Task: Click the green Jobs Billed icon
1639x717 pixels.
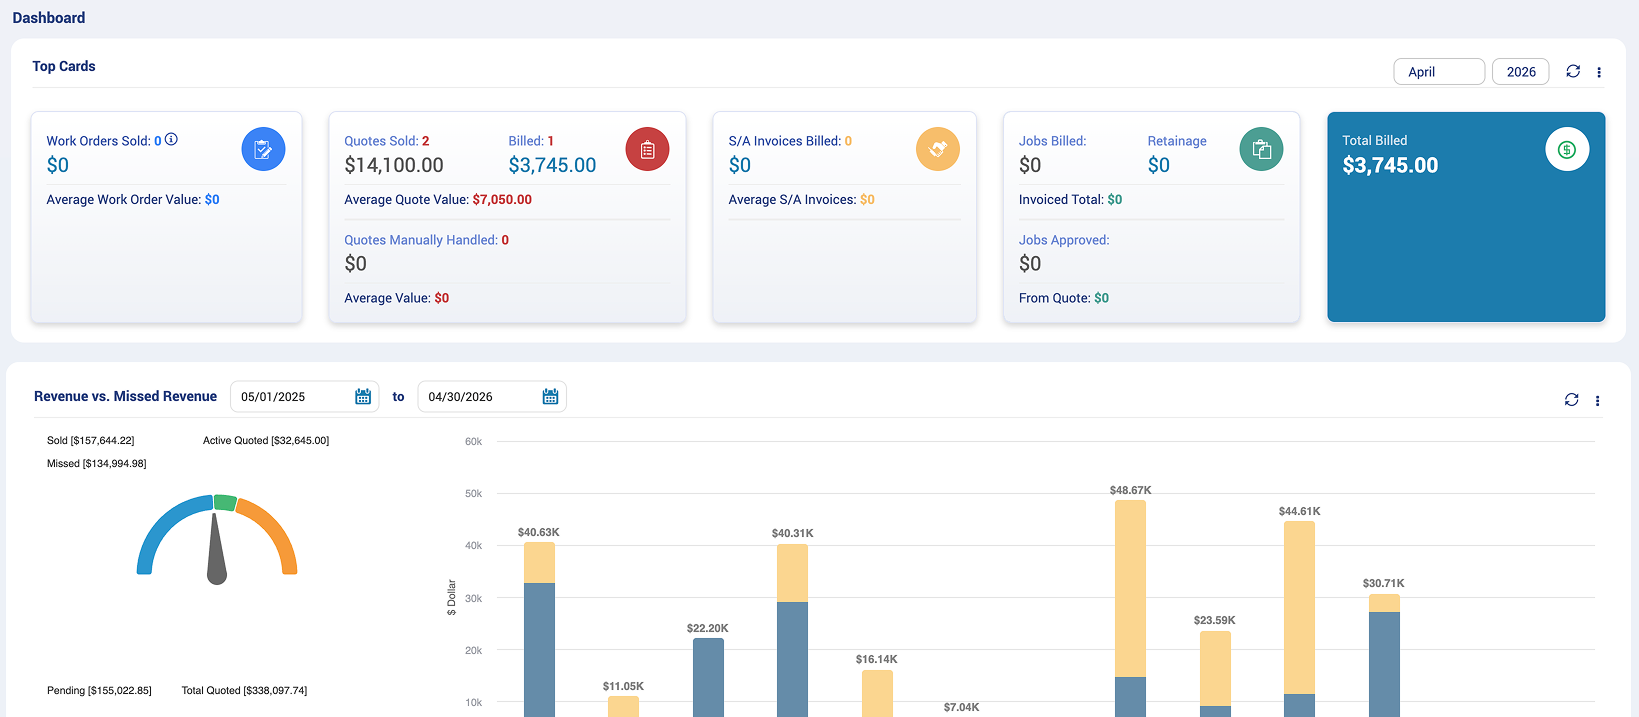Action: coord(1261,149)
